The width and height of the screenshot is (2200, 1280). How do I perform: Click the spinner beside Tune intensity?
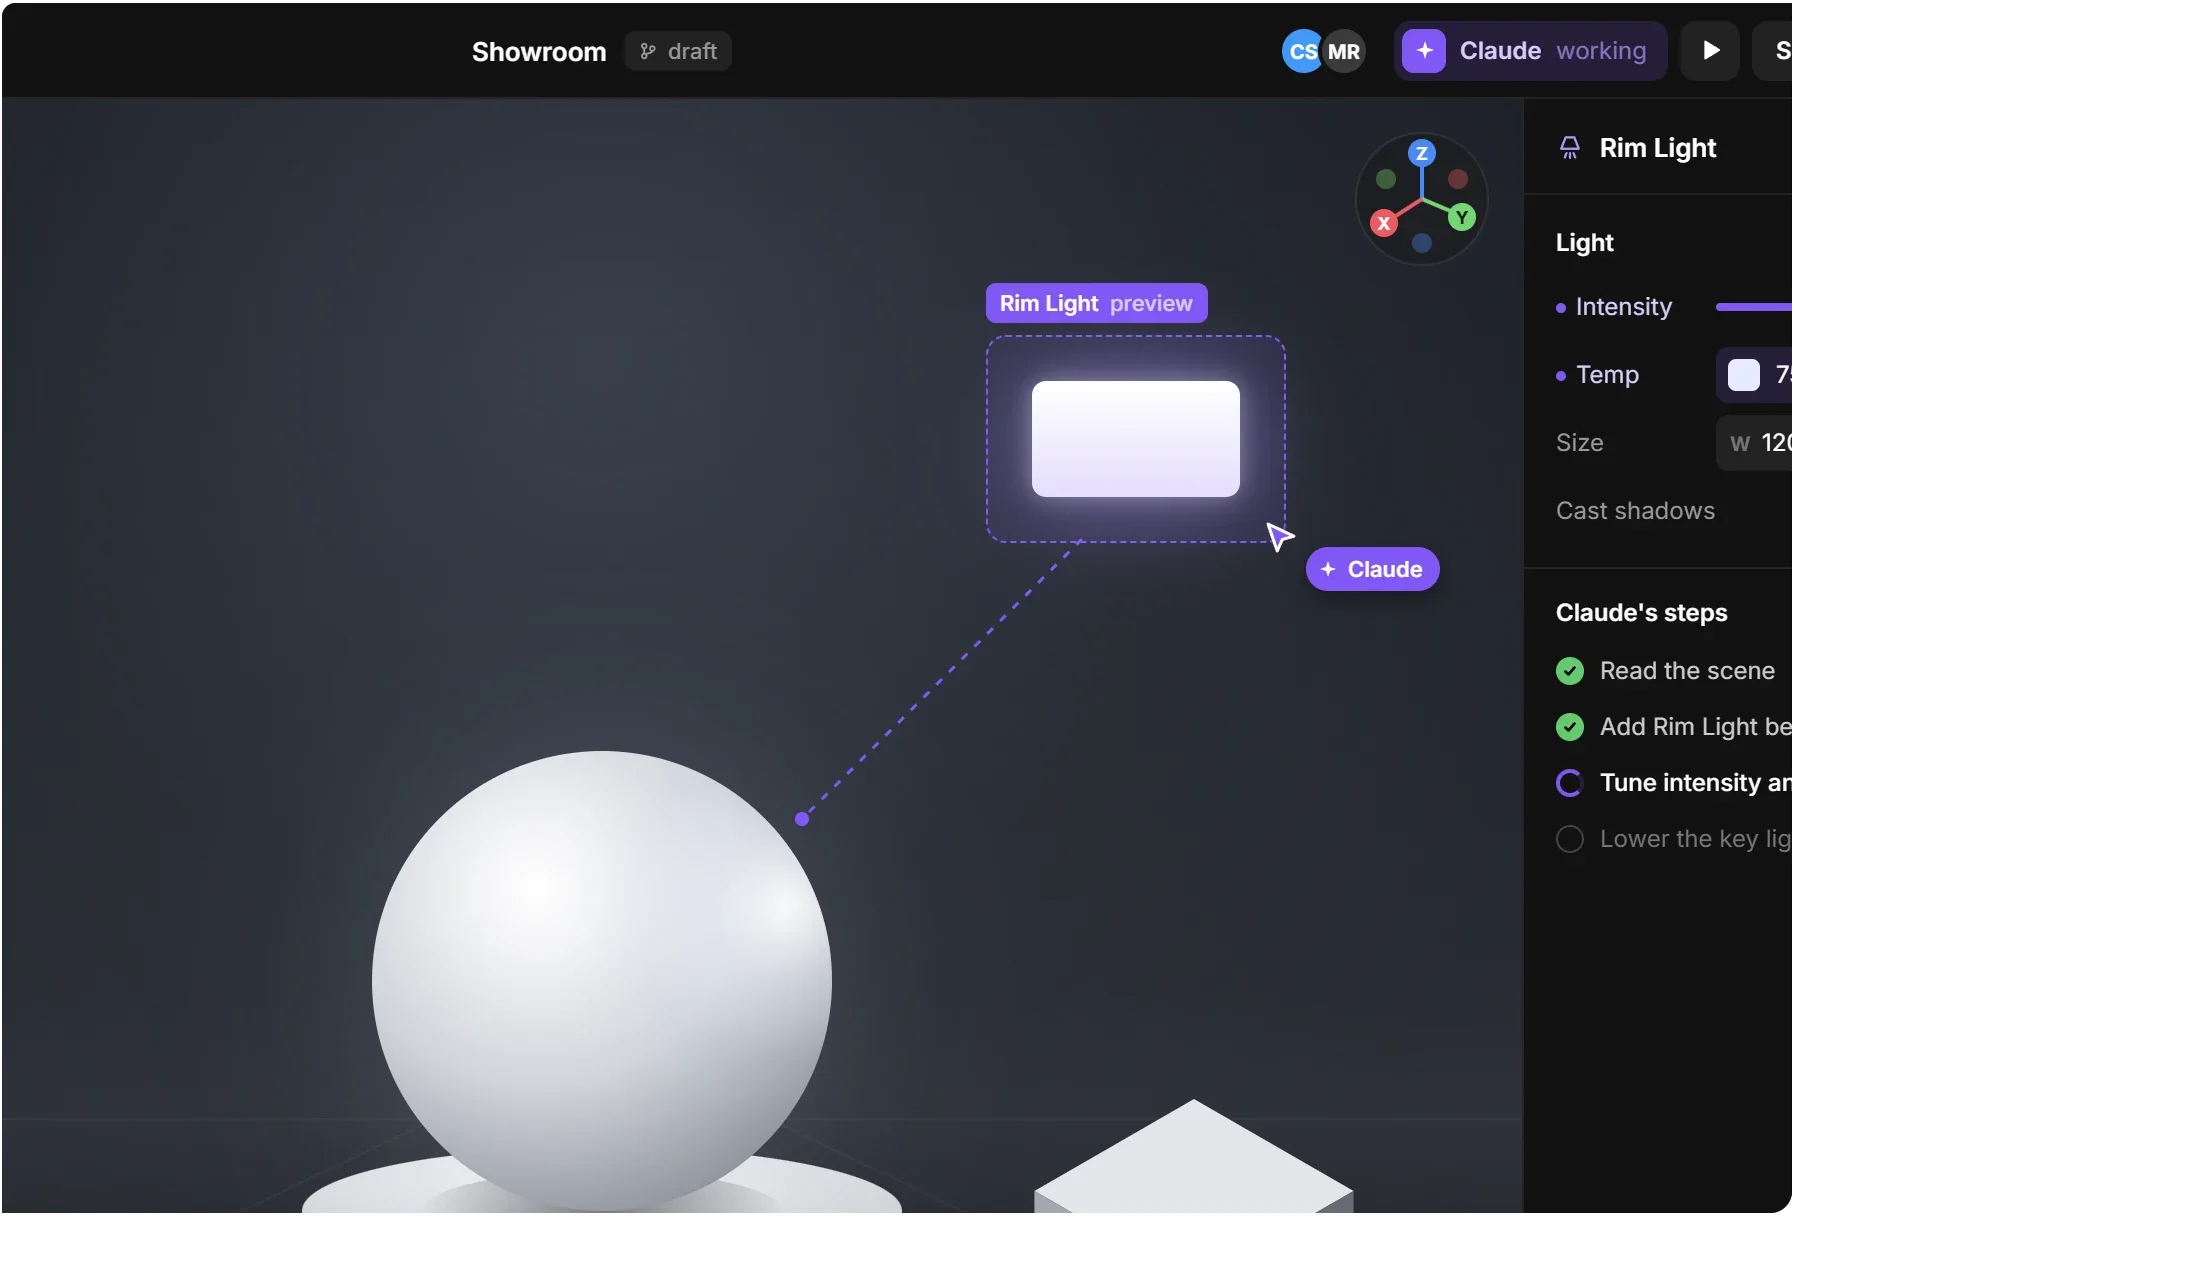[x=1570, y=783]
